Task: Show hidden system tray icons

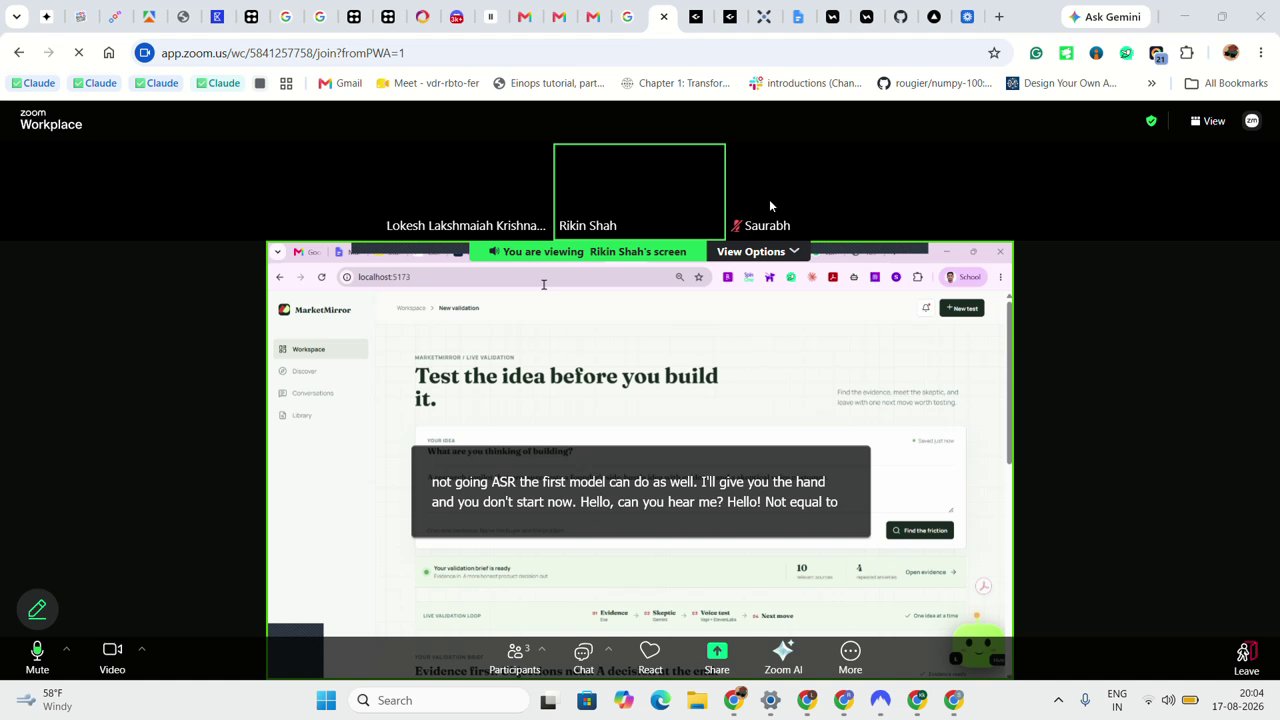Action: pyautogui.click(x=1058, y=700)
